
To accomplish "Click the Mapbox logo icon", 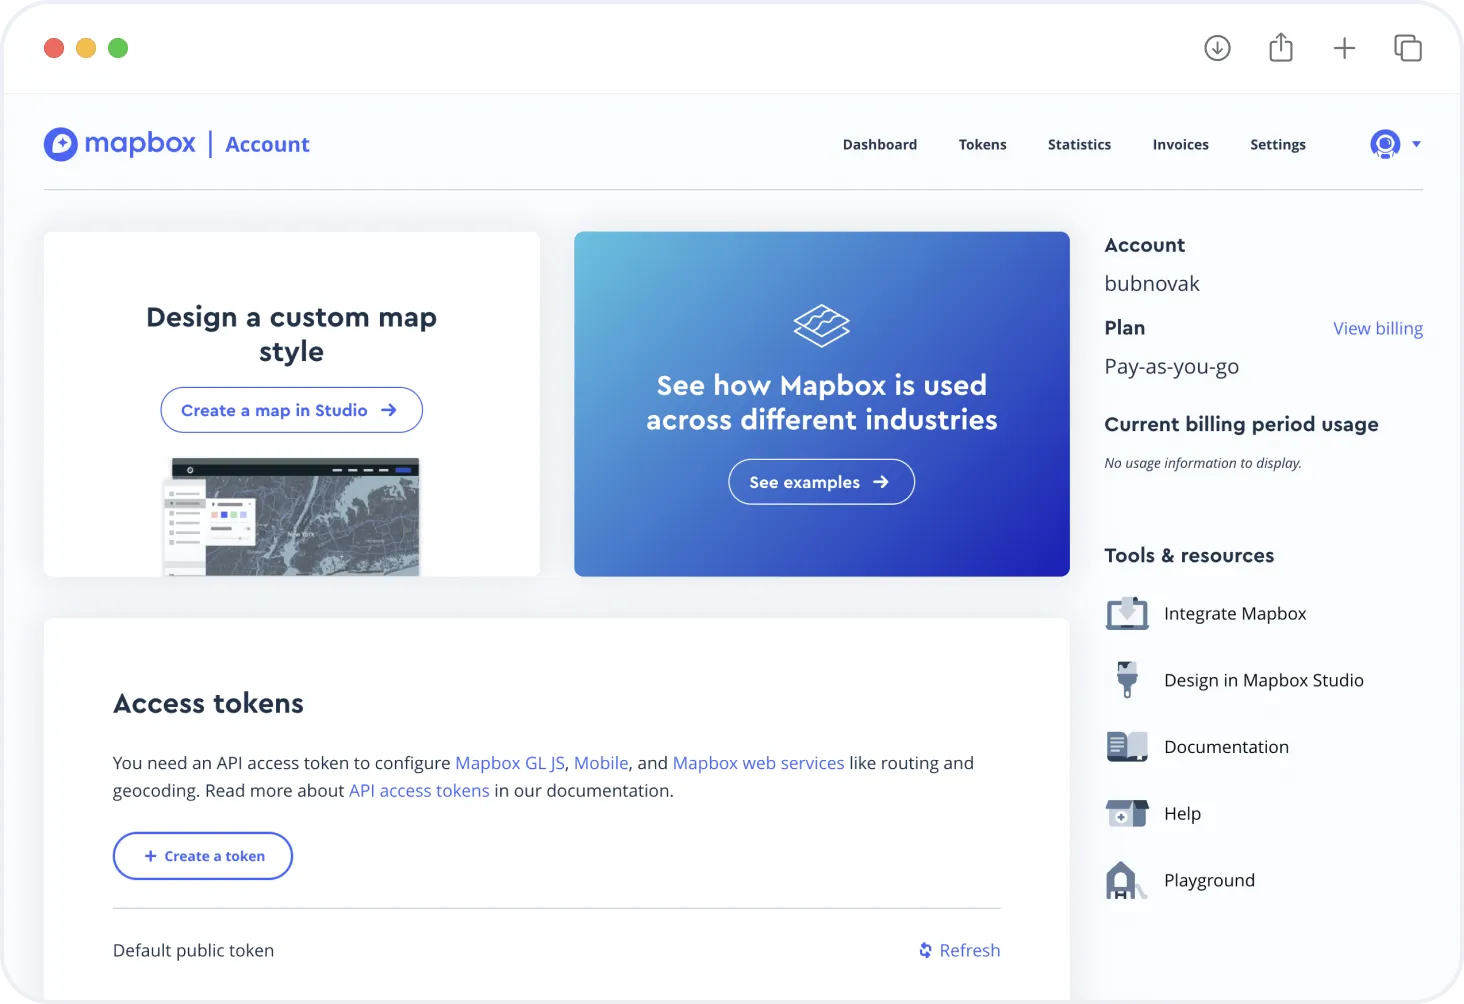I will click(x=60, y=144).
